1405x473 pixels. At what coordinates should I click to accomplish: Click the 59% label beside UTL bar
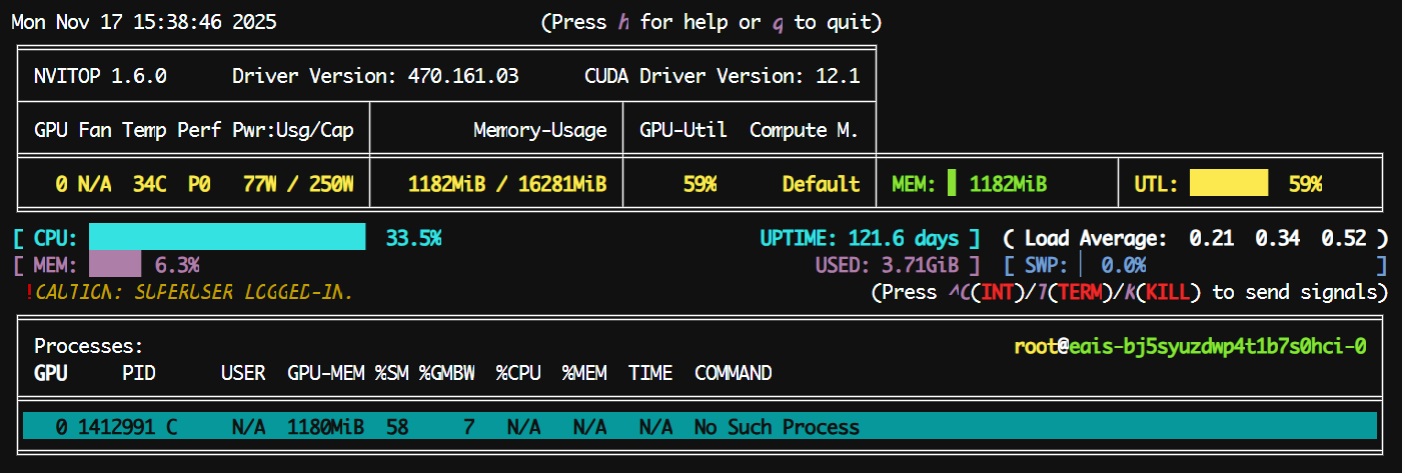click(1305, 184)
